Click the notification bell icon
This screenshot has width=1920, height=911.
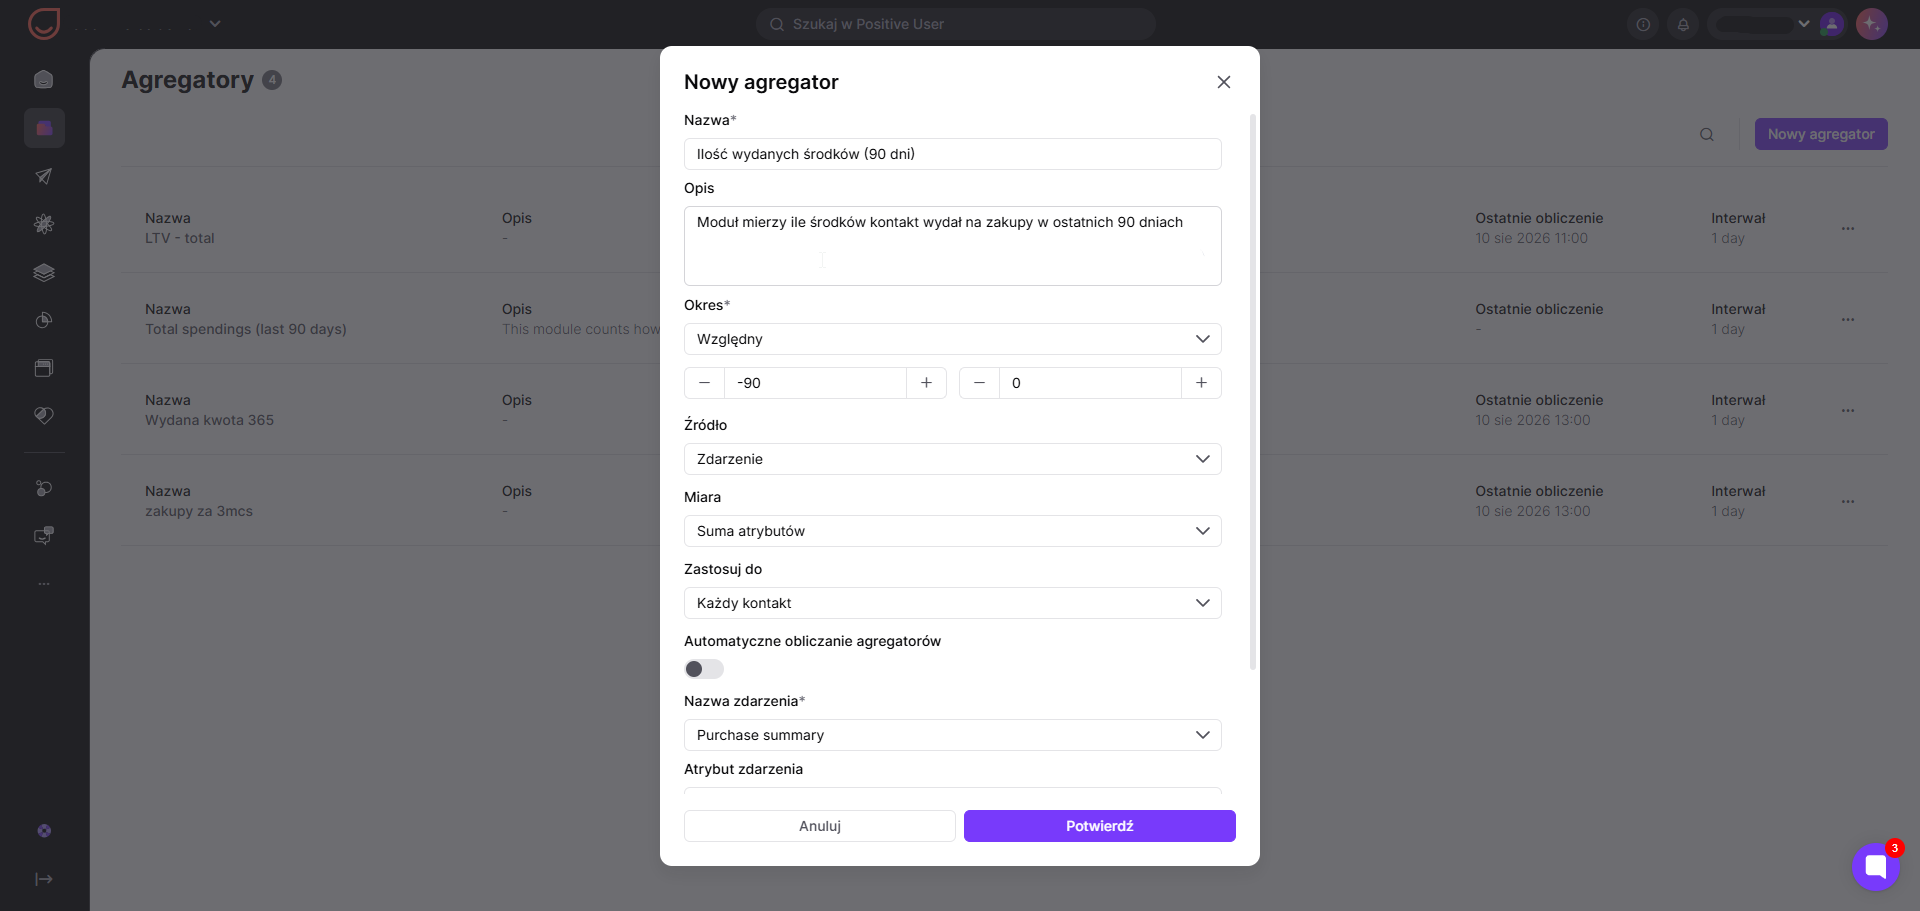(x=1683, y=24)
